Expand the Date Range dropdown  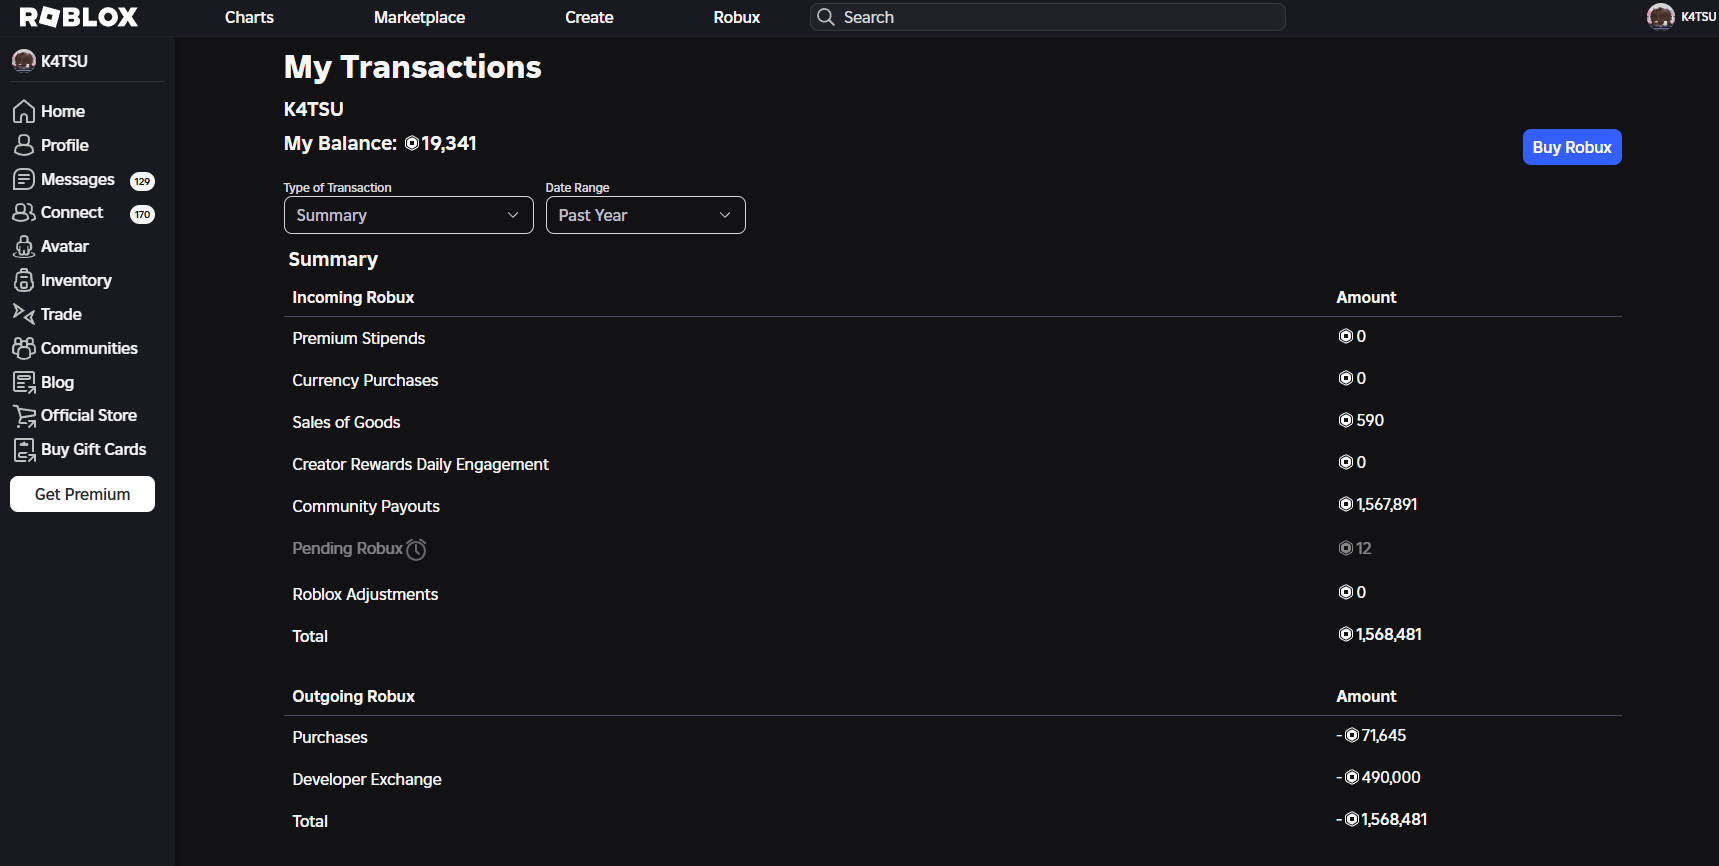645,215
